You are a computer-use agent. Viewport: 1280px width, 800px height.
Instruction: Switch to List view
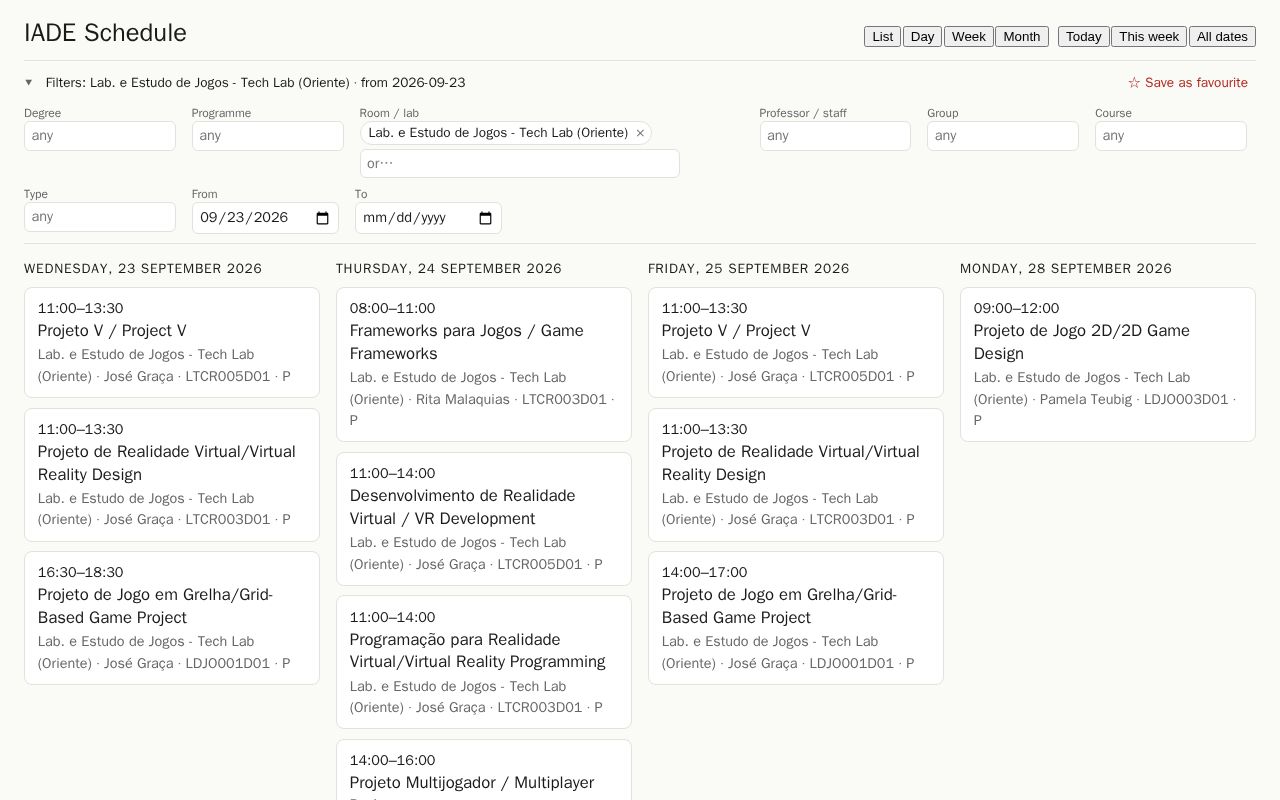point(882,36)
